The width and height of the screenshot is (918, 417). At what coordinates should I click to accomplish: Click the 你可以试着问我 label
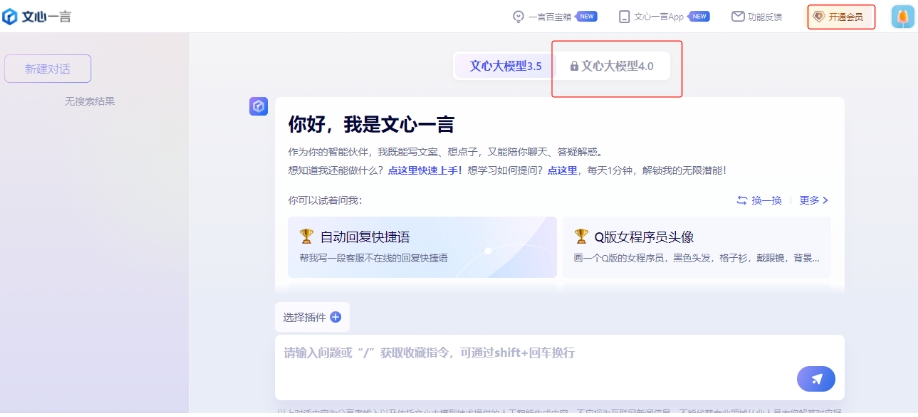pyautogui.click(x=325, y=200)
